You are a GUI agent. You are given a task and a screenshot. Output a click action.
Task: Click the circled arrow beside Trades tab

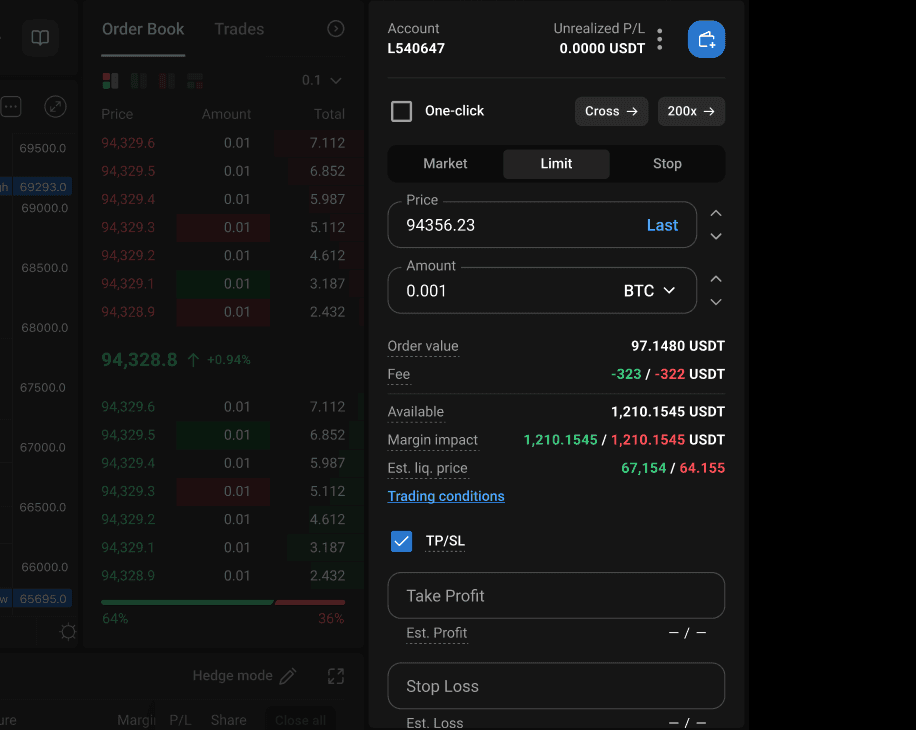point(336,29)
